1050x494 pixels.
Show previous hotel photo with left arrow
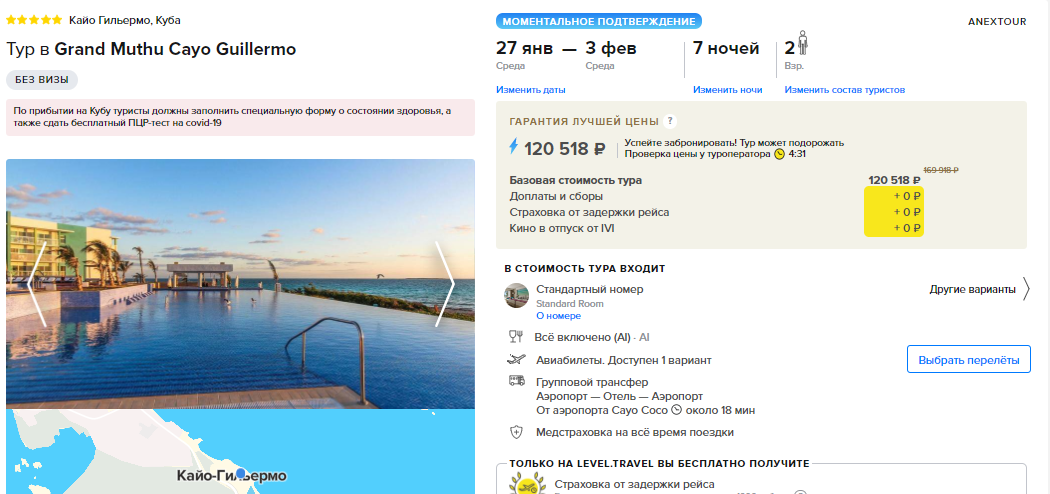click(37, 284)
